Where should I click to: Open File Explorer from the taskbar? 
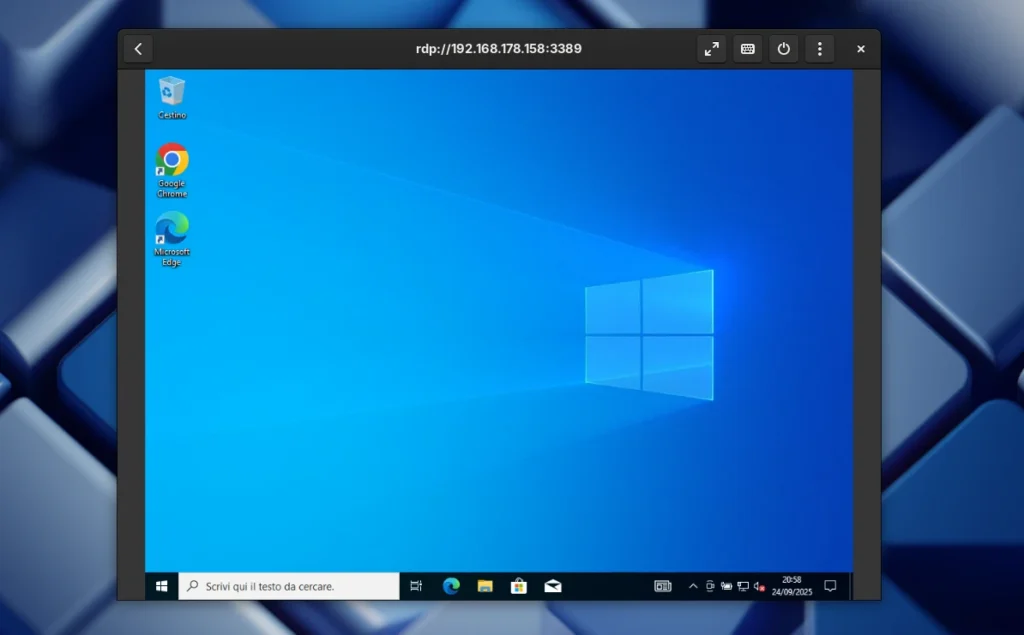(x=485, y=586)
